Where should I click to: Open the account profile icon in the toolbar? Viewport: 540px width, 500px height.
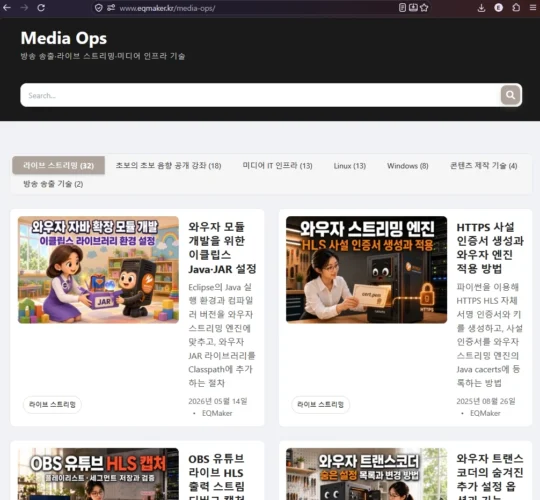(x=498, y=8)
